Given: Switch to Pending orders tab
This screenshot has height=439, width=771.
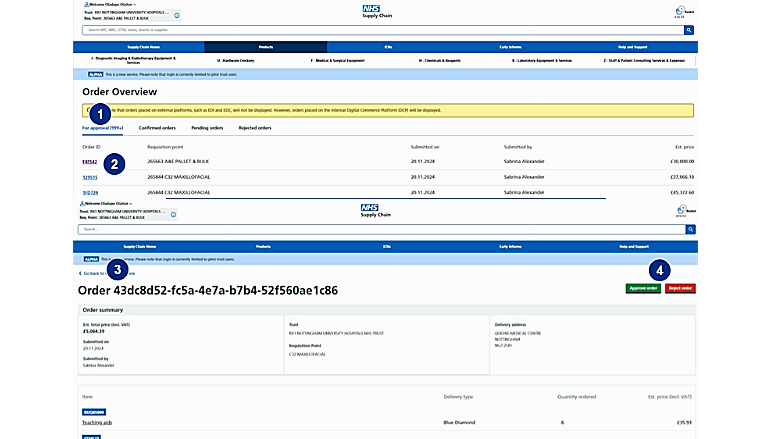Looking at the screenshot, I should [x=207, y=128].
